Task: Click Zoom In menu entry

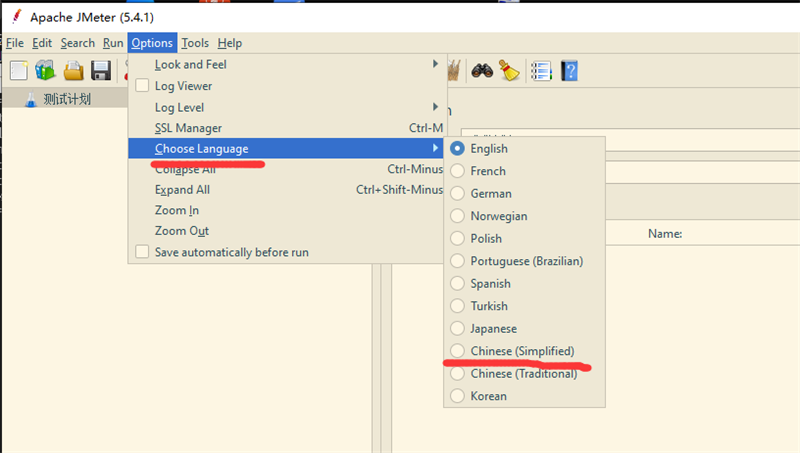Action: click(x=286, y=210)
